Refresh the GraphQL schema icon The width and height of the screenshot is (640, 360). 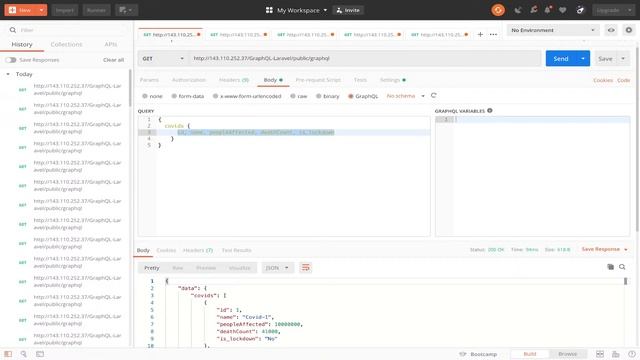point(433,96)
